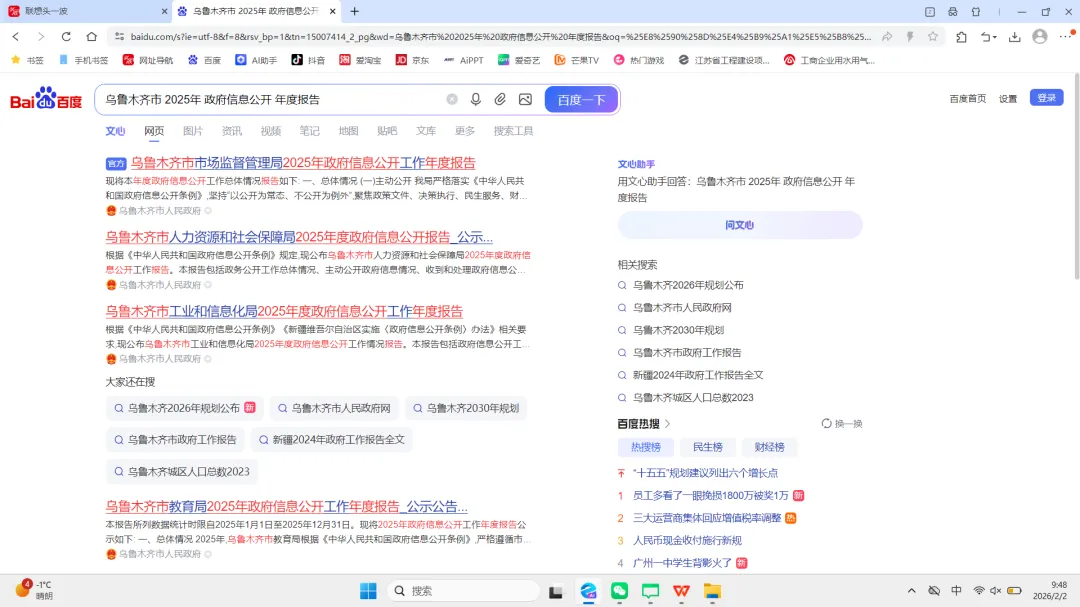Clear search box with X icon

[x=452, y=99]
